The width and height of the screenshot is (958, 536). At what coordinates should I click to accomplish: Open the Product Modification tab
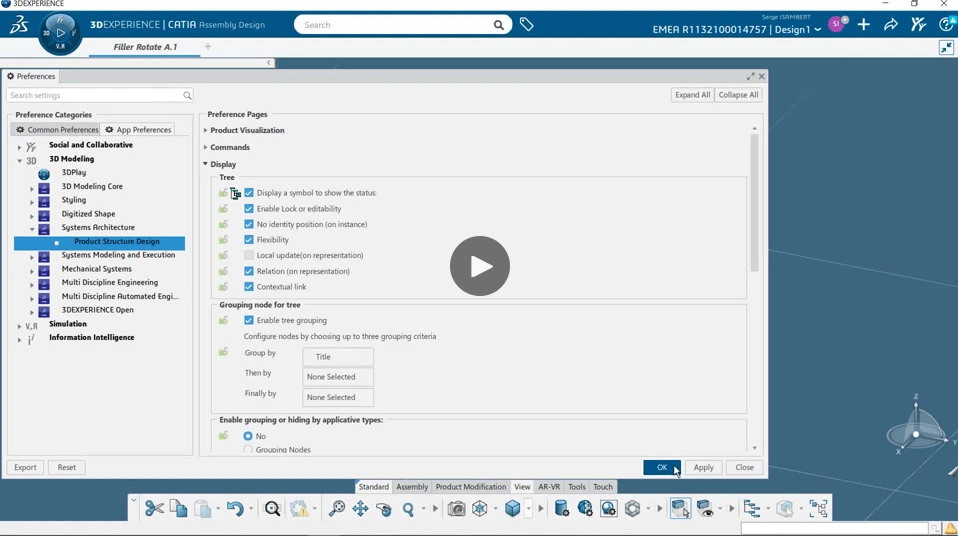tap(470, 487)
